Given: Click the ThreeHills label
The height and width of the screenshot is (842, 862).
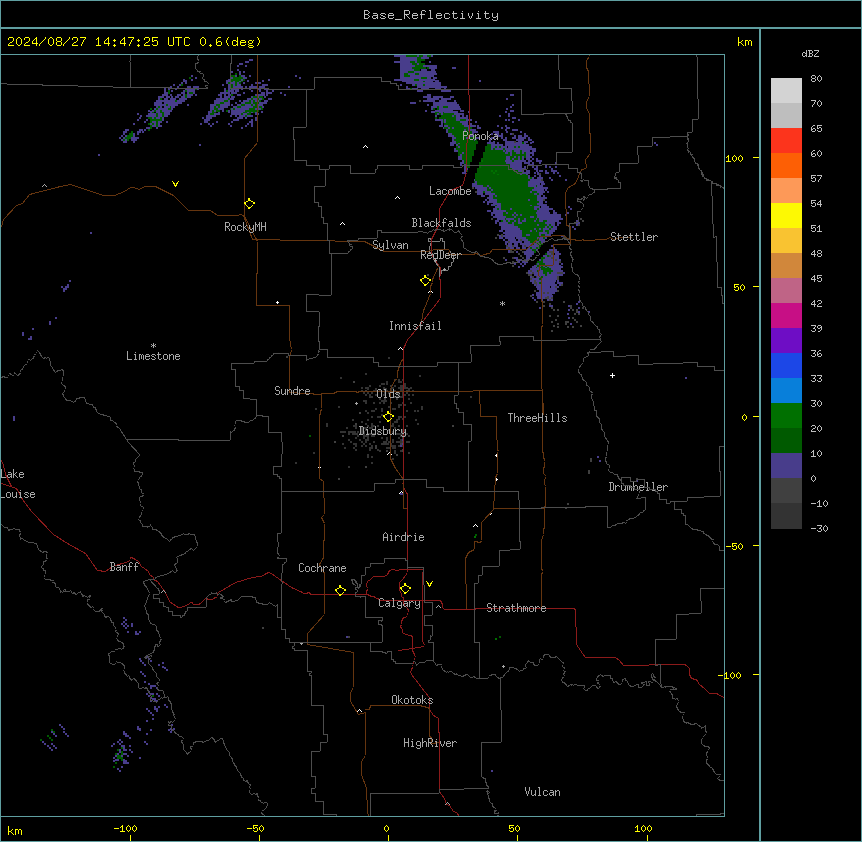Looking at the screenshot, I should click(537, 418).
